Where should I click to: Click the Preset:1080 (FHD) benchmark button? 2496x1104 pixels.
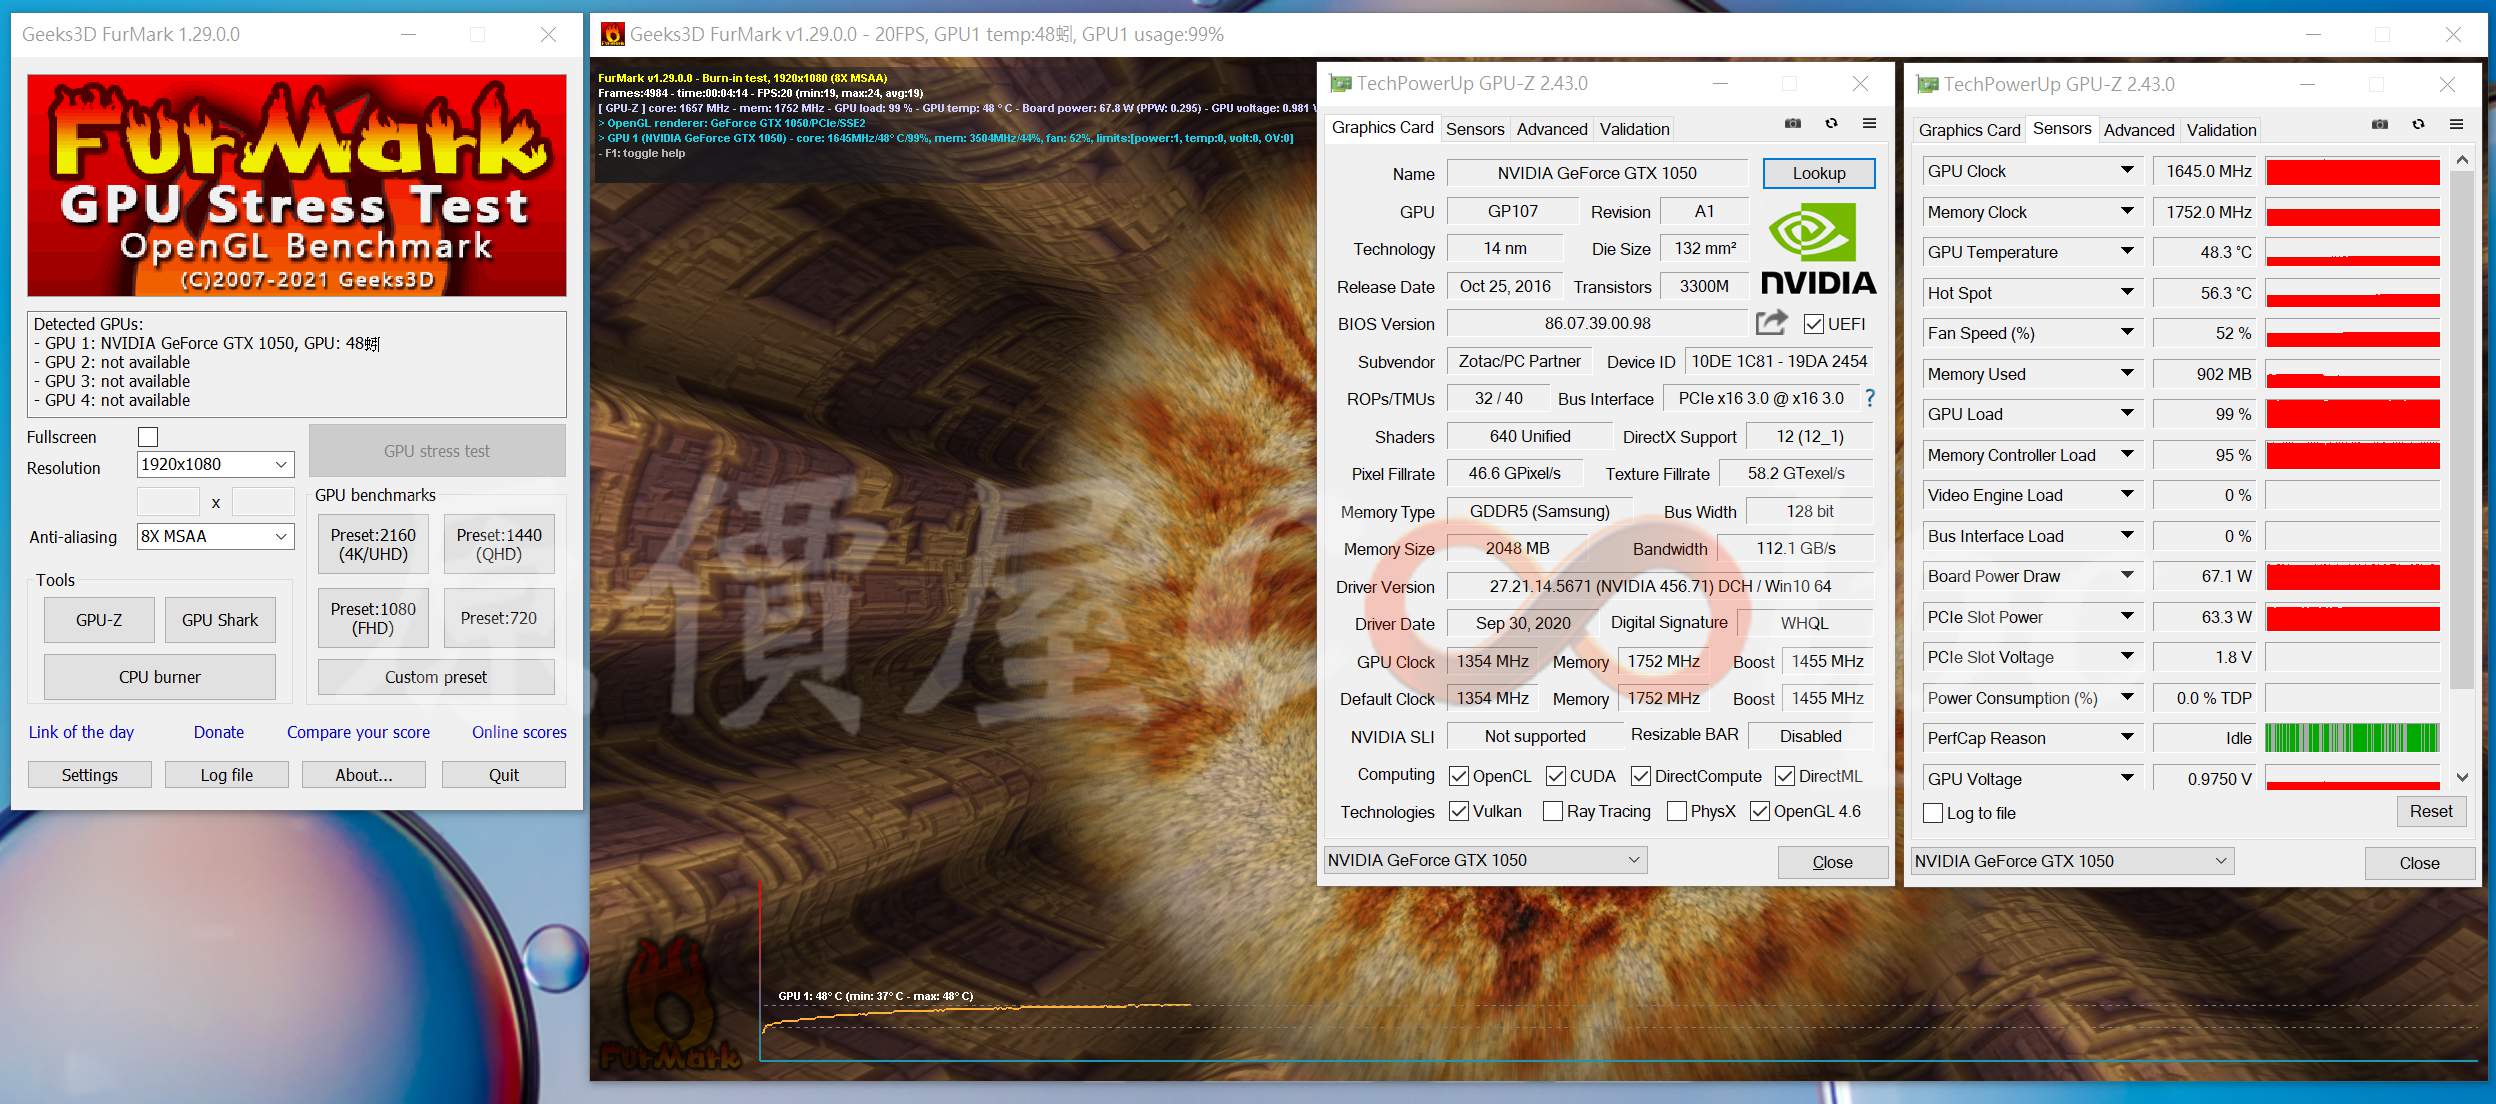tap(373, 618)
